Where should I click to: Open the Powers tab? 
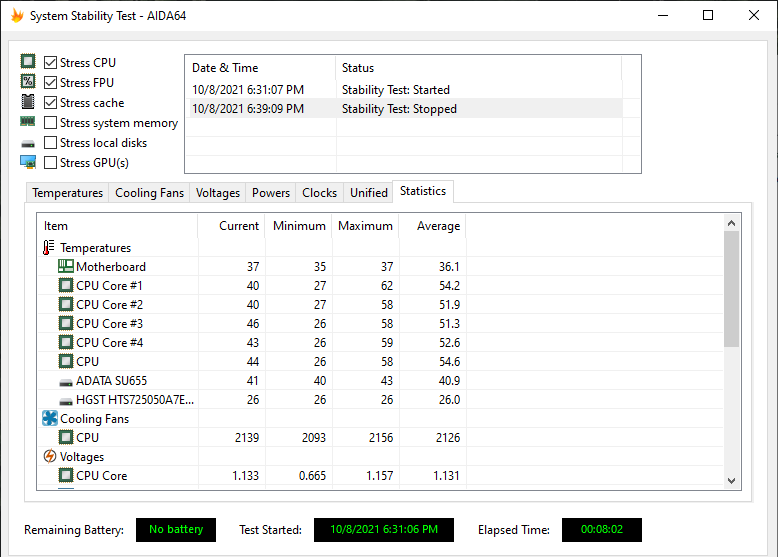pos(271,192)
